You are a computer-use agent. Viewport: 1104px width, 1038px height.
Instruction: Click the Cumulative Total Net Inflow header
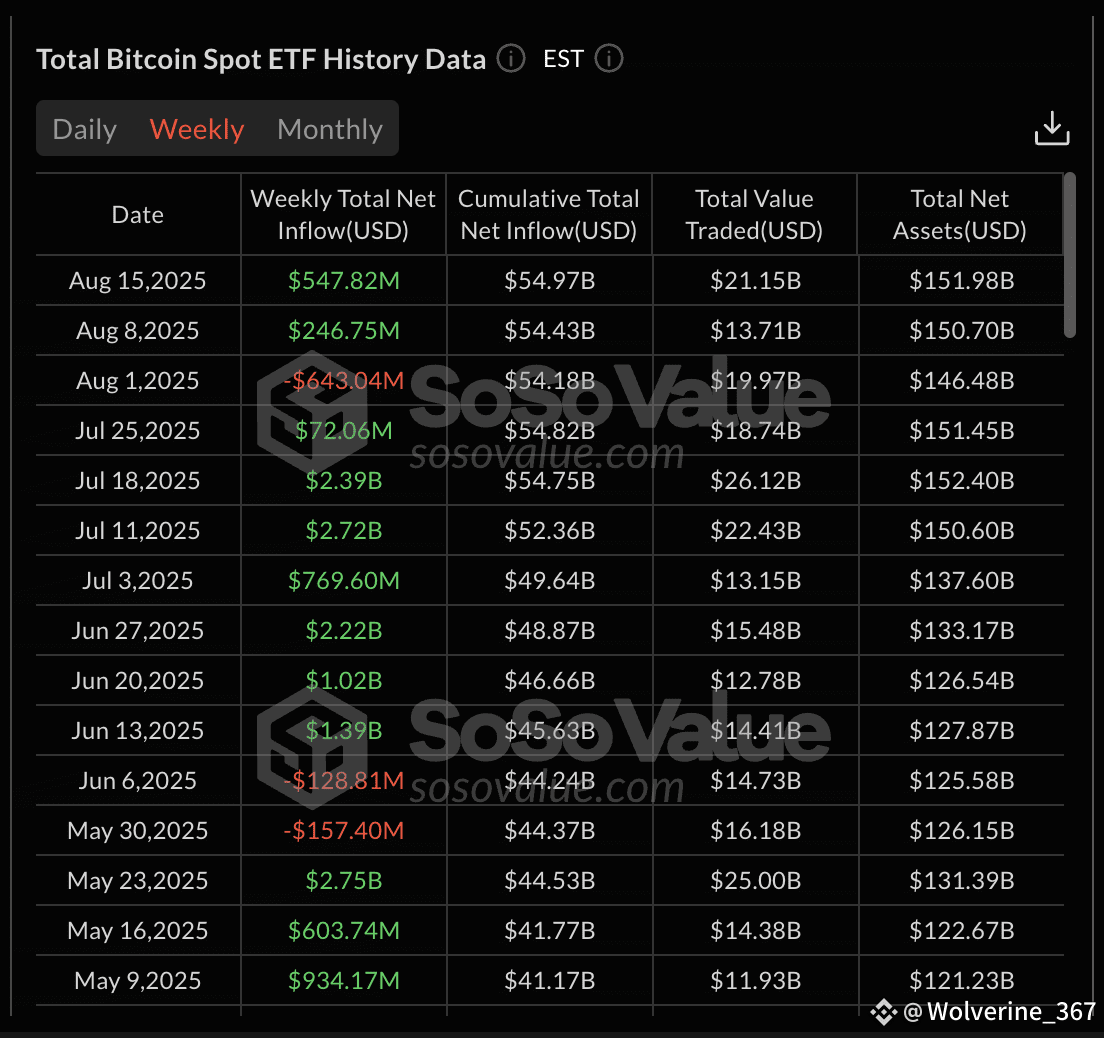tap(549, 214)
